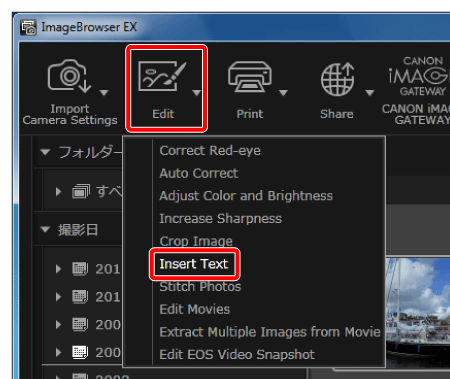Click the Import Camera Settings label
This screenshot has width=450, height=379.
tap(70, 114)
